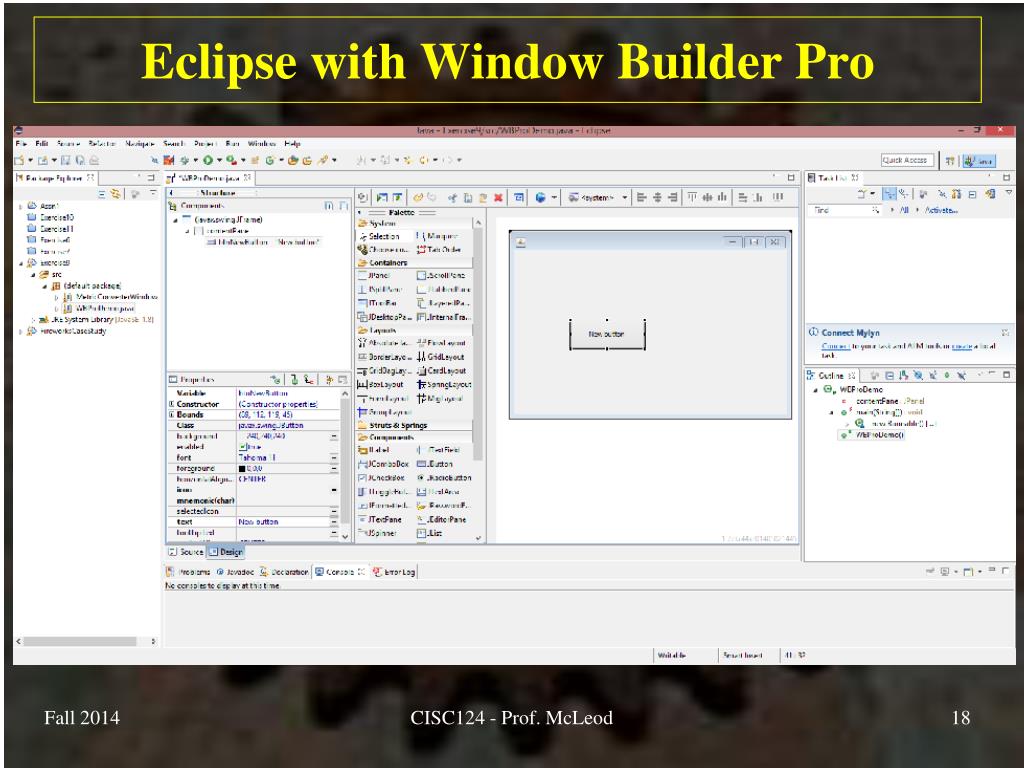Toggle the enabled property checkbox
This screenshot has width=1024, height=768.
pos(242,447)
